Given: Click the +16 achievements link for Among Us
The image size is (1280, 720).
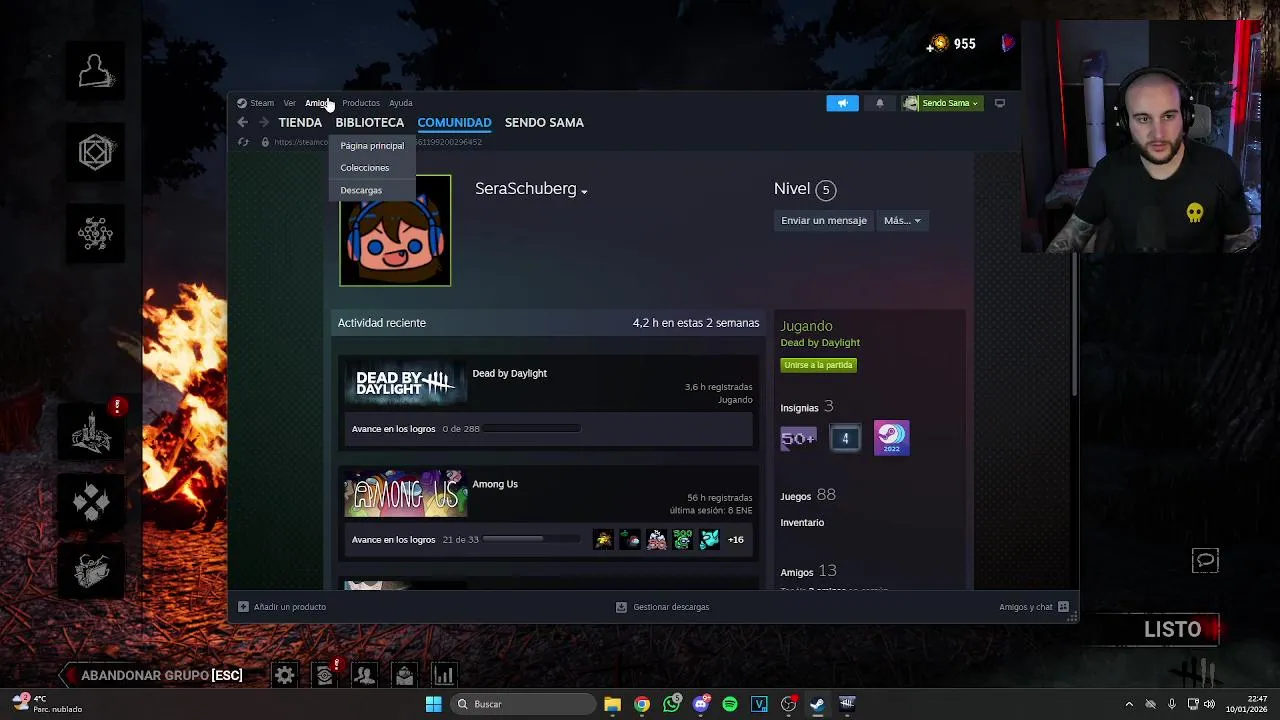Looking at the screenshot, I should pyautogui.click(x=736, y=540).
